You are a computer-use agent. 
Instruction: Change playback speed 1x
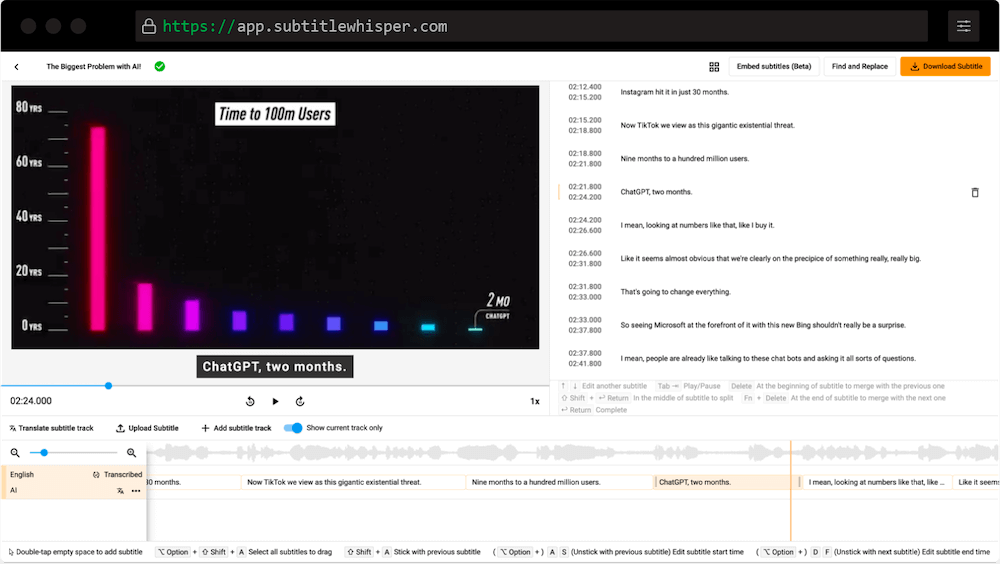(x=535, y=401)
